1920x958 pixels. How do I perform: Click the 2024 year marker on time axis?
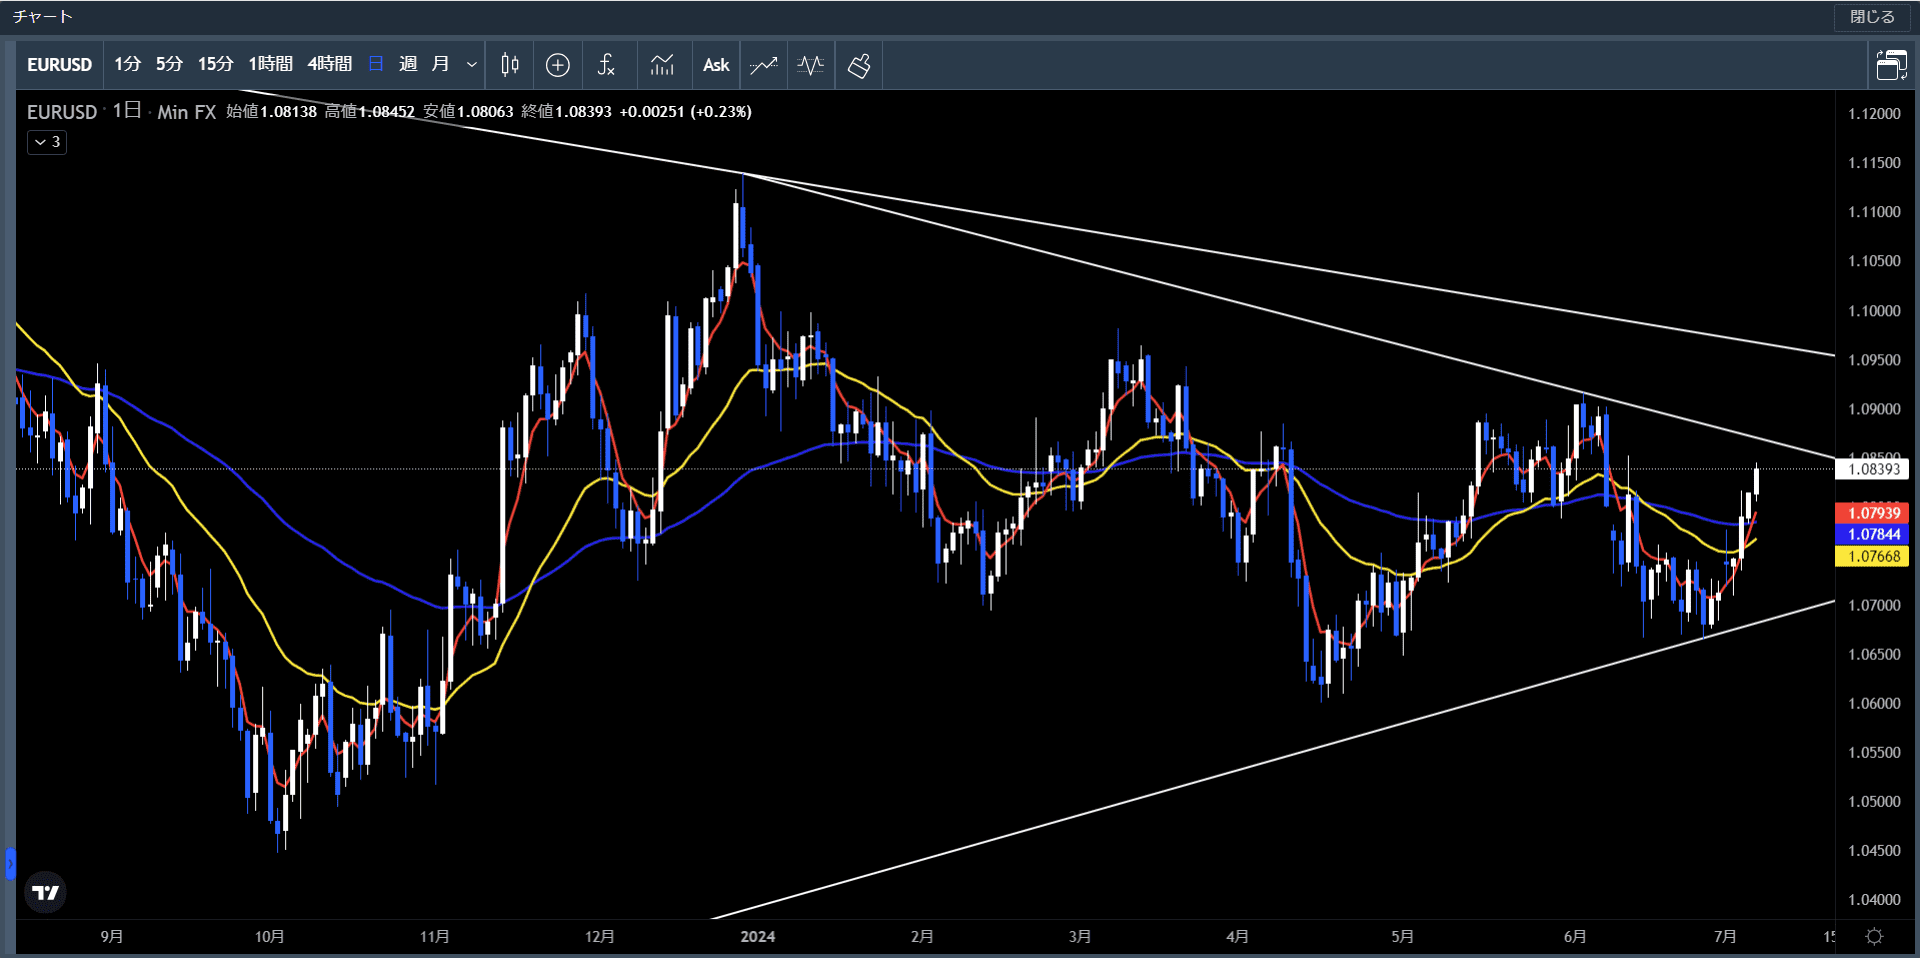point(758,937)
